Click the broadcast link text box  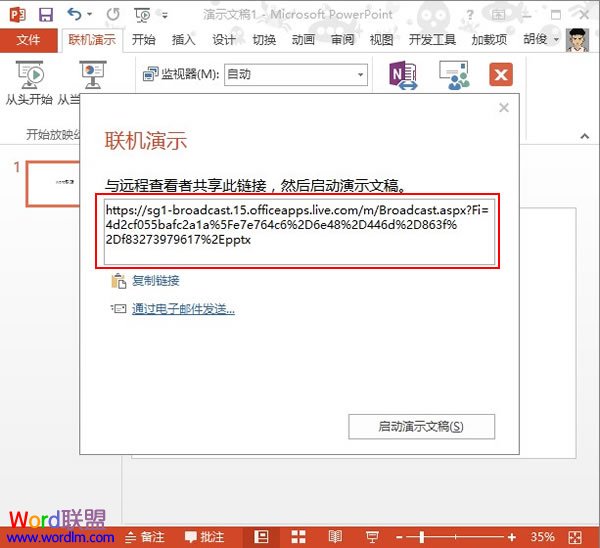[299, 232]
